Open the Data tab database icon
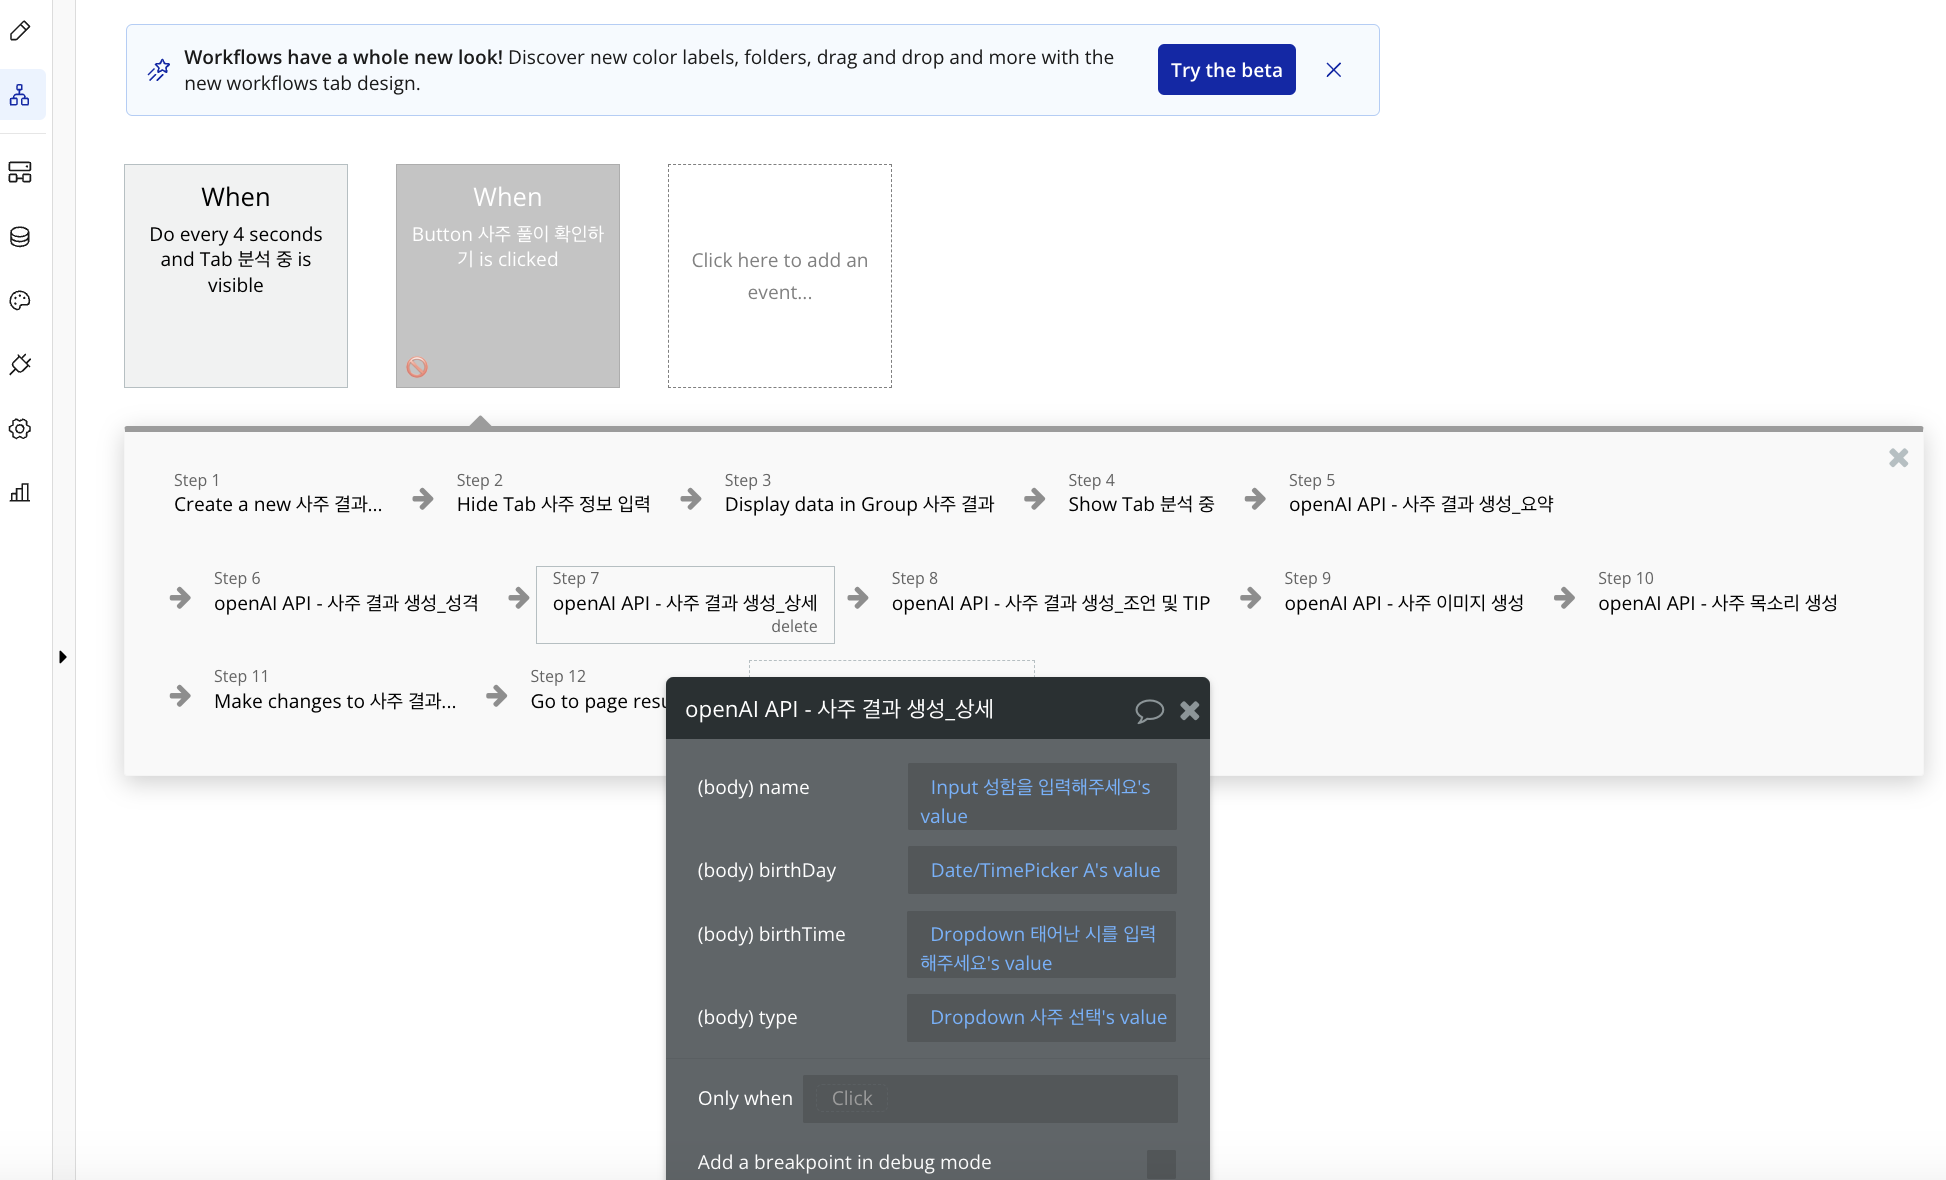This screenshot has width=1946, height=1180. pos(20,237)
